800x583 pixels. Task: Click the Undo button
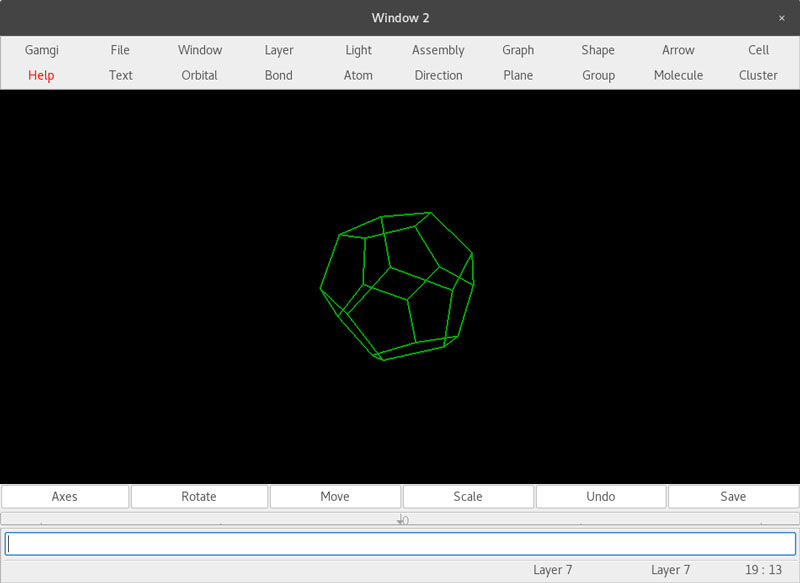pos(600,496)
